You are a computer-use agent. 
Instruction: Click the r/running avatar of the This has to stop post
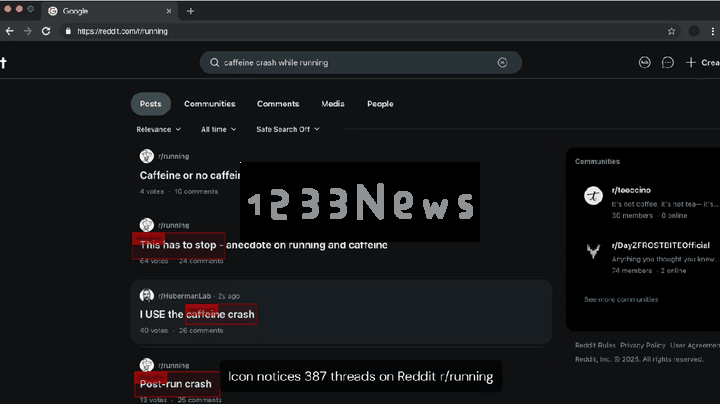tap(146, 225)
